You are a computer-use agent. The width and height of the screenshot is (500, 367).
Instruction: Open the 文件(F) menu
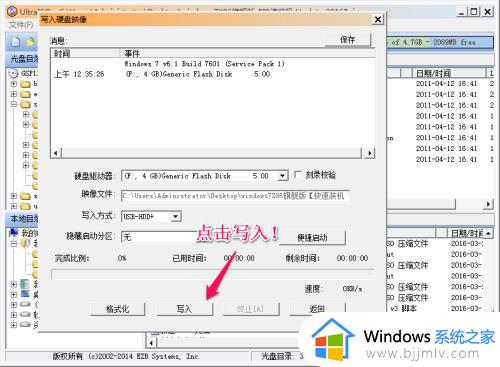[21, 25]
